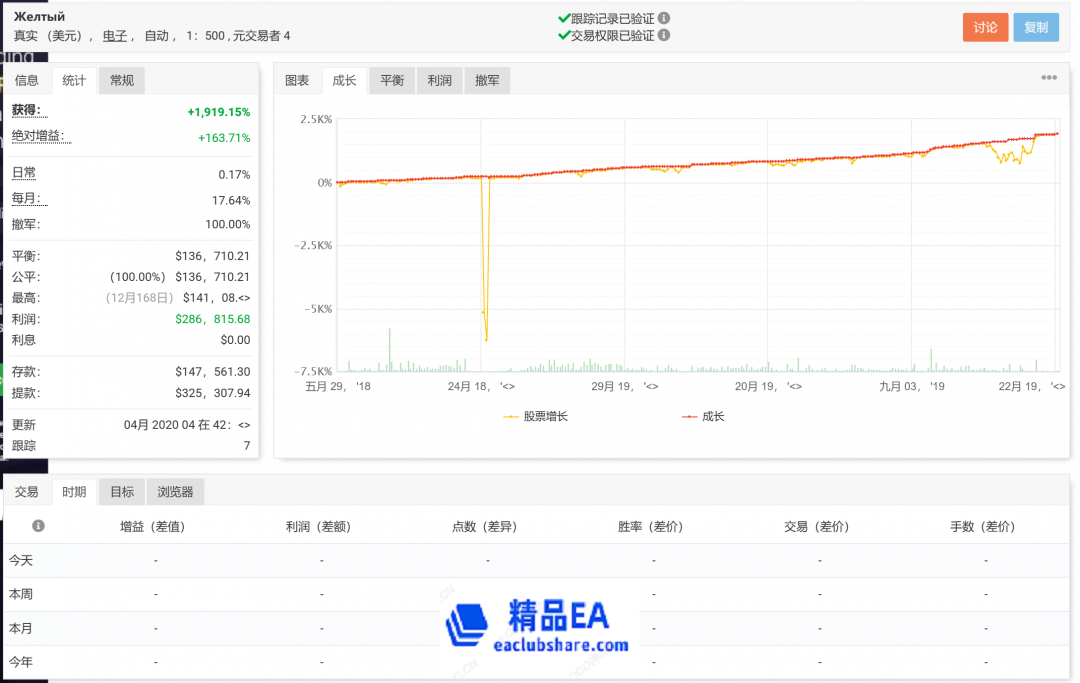Switch to the 浏览器 tab
1080x683 pixels.
175,492
